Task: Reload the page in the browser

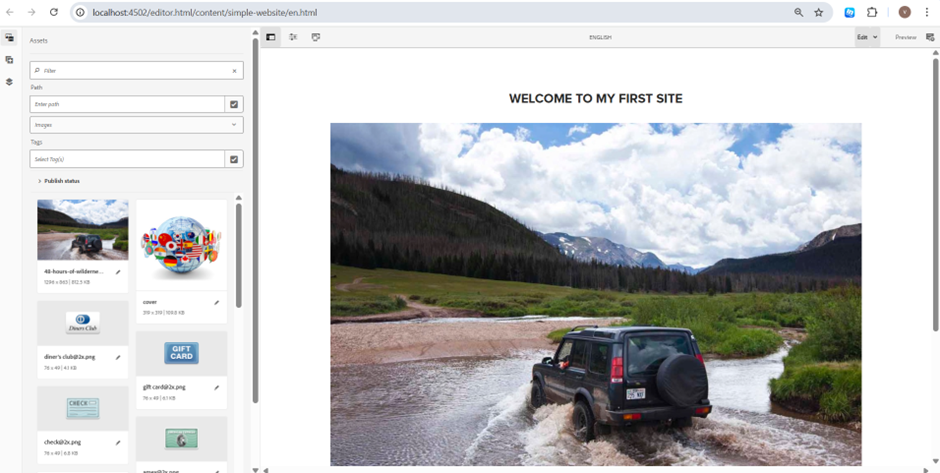Action: (53, 12)
